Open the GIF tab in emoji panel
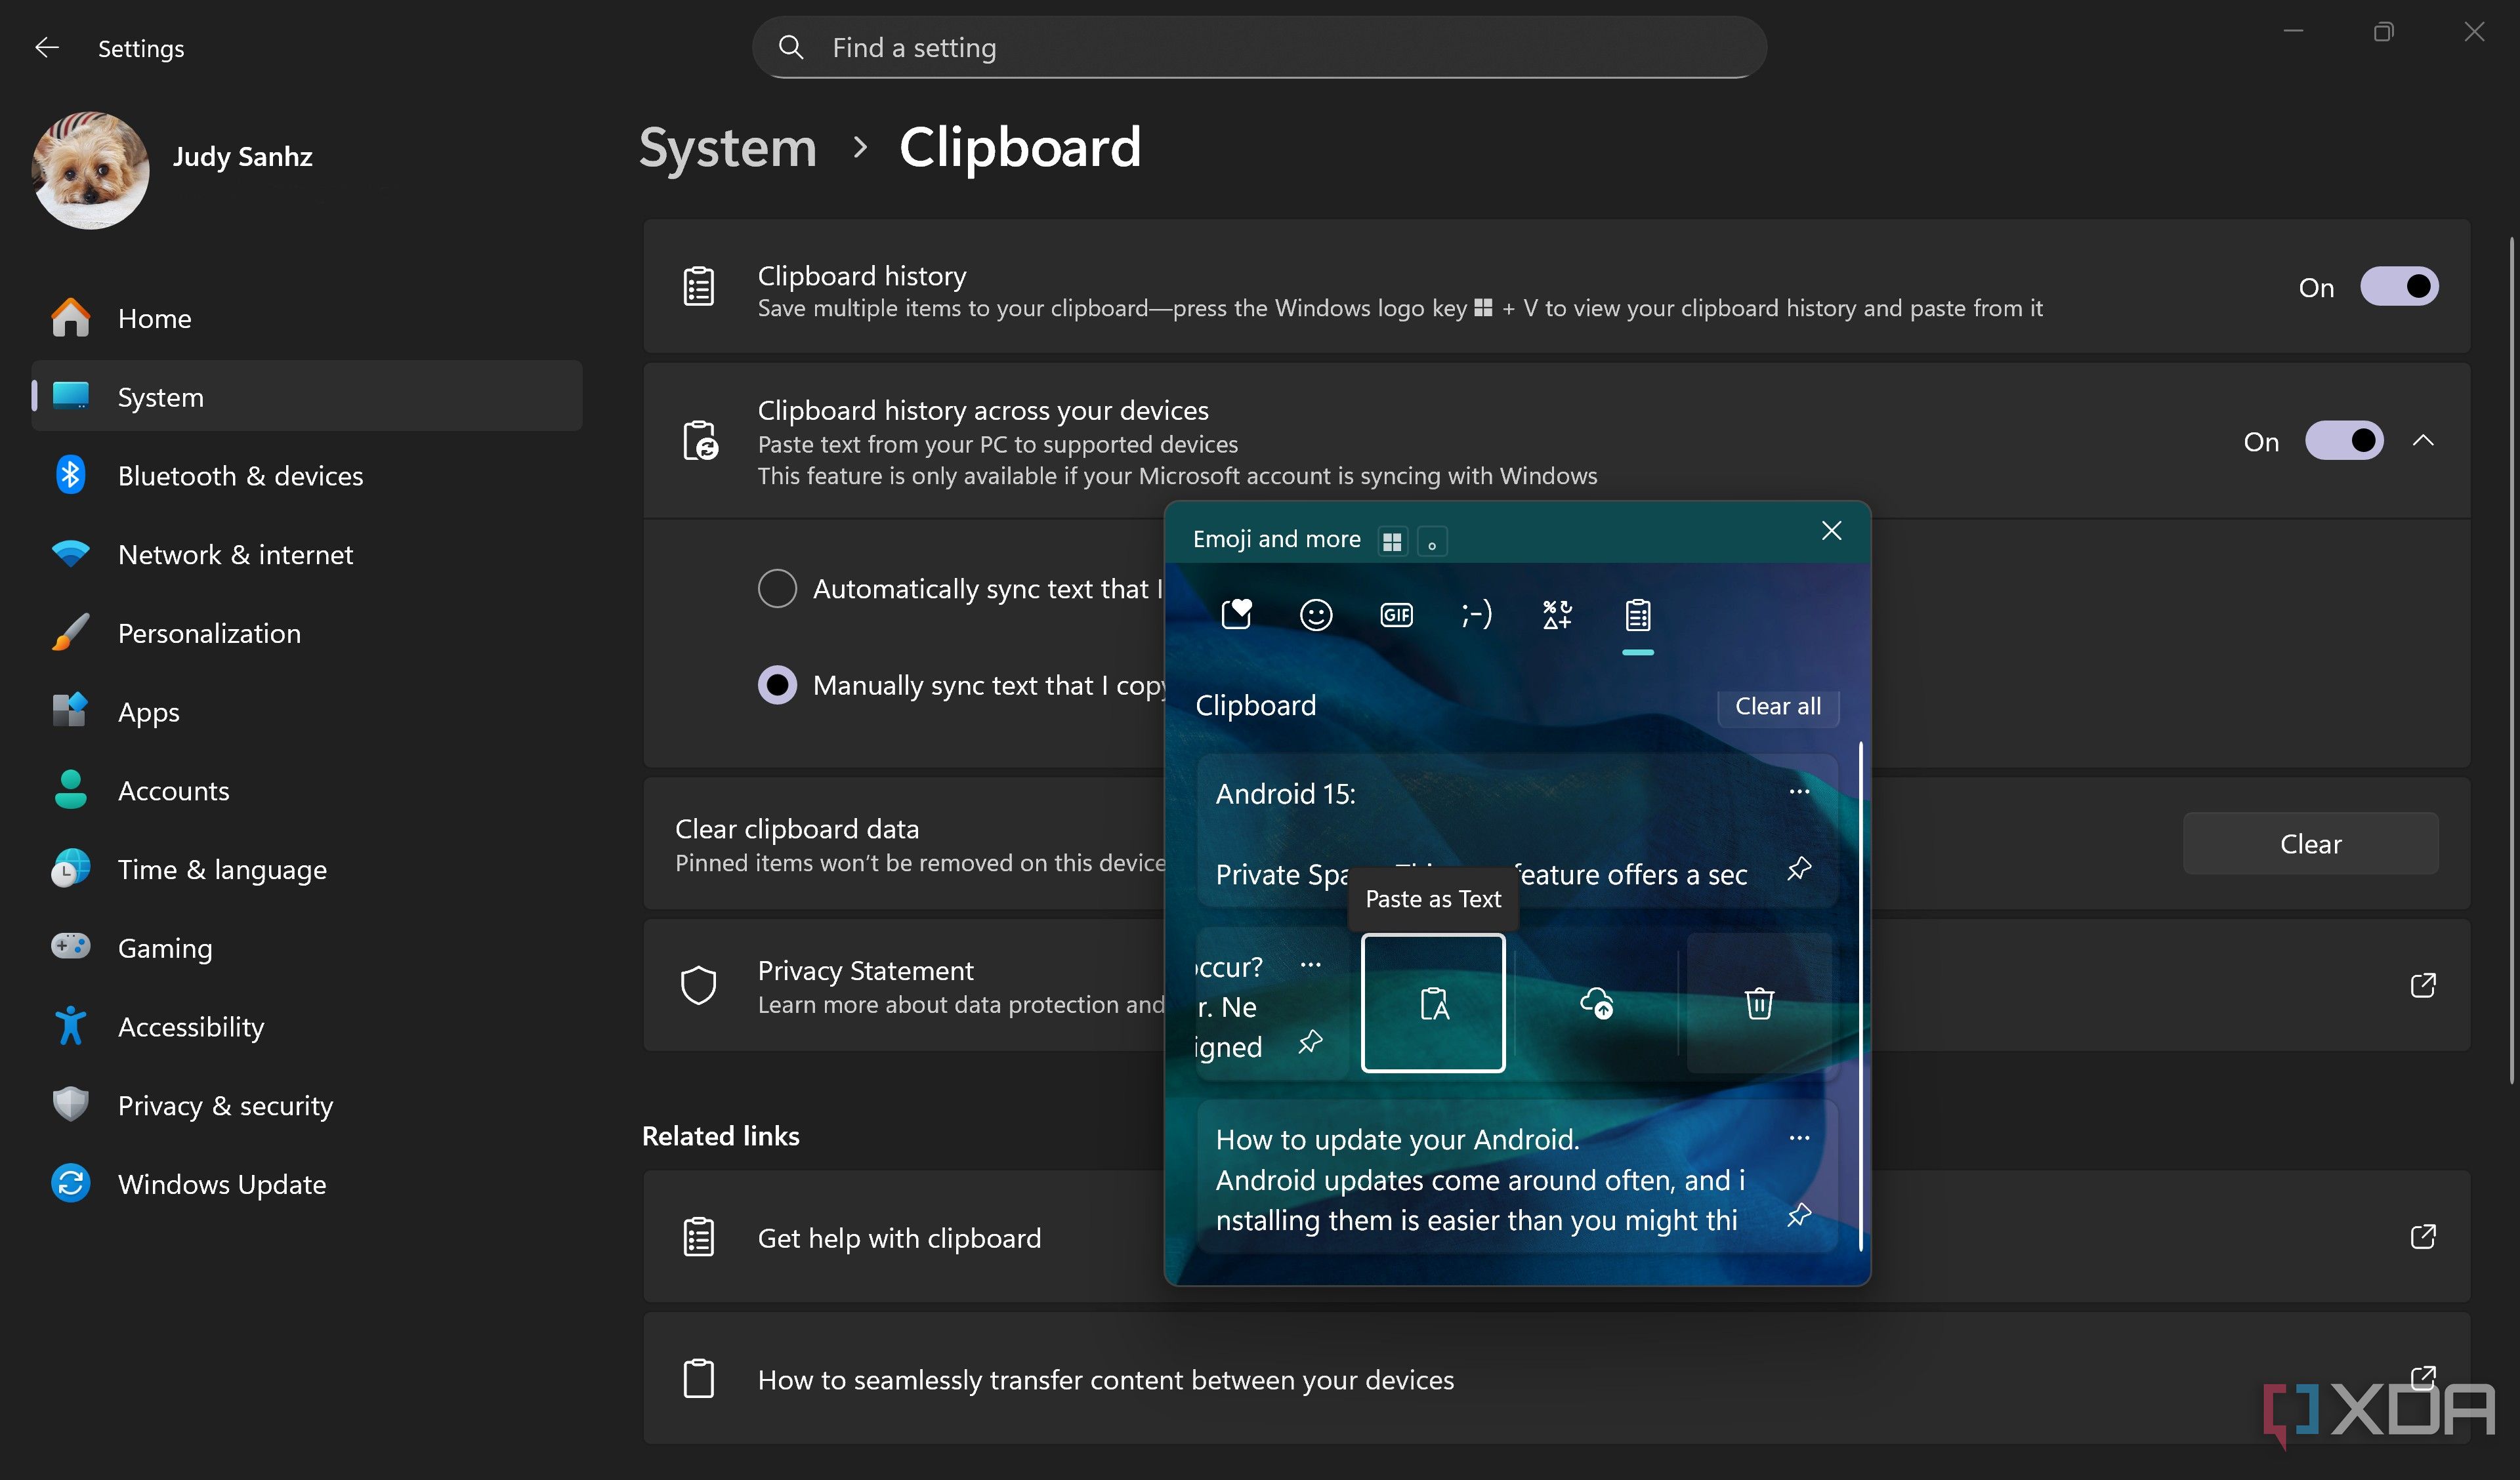This screenshot has width=2520, height=1480. pyautogui.click(x=1396, y=614)
